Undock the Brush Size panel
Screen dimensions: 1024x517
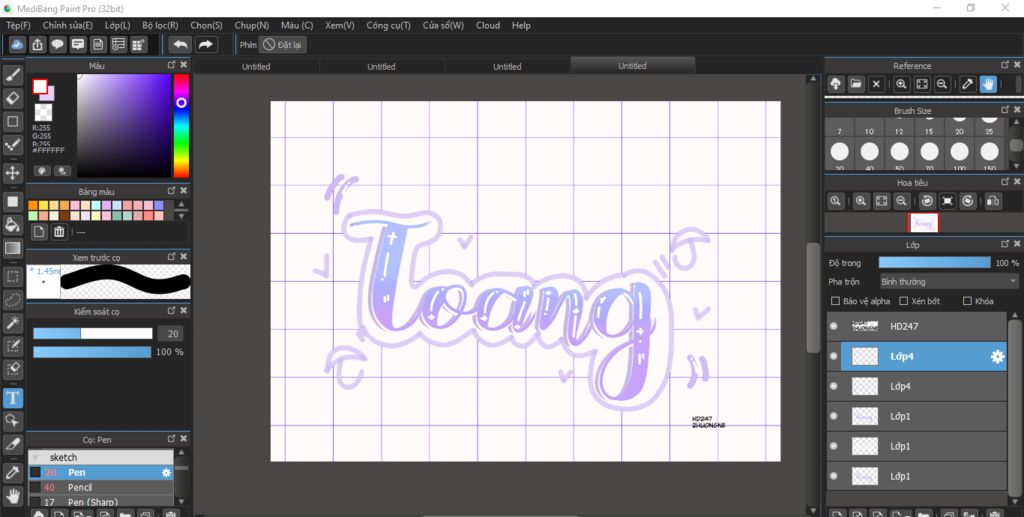point(1005,110)
